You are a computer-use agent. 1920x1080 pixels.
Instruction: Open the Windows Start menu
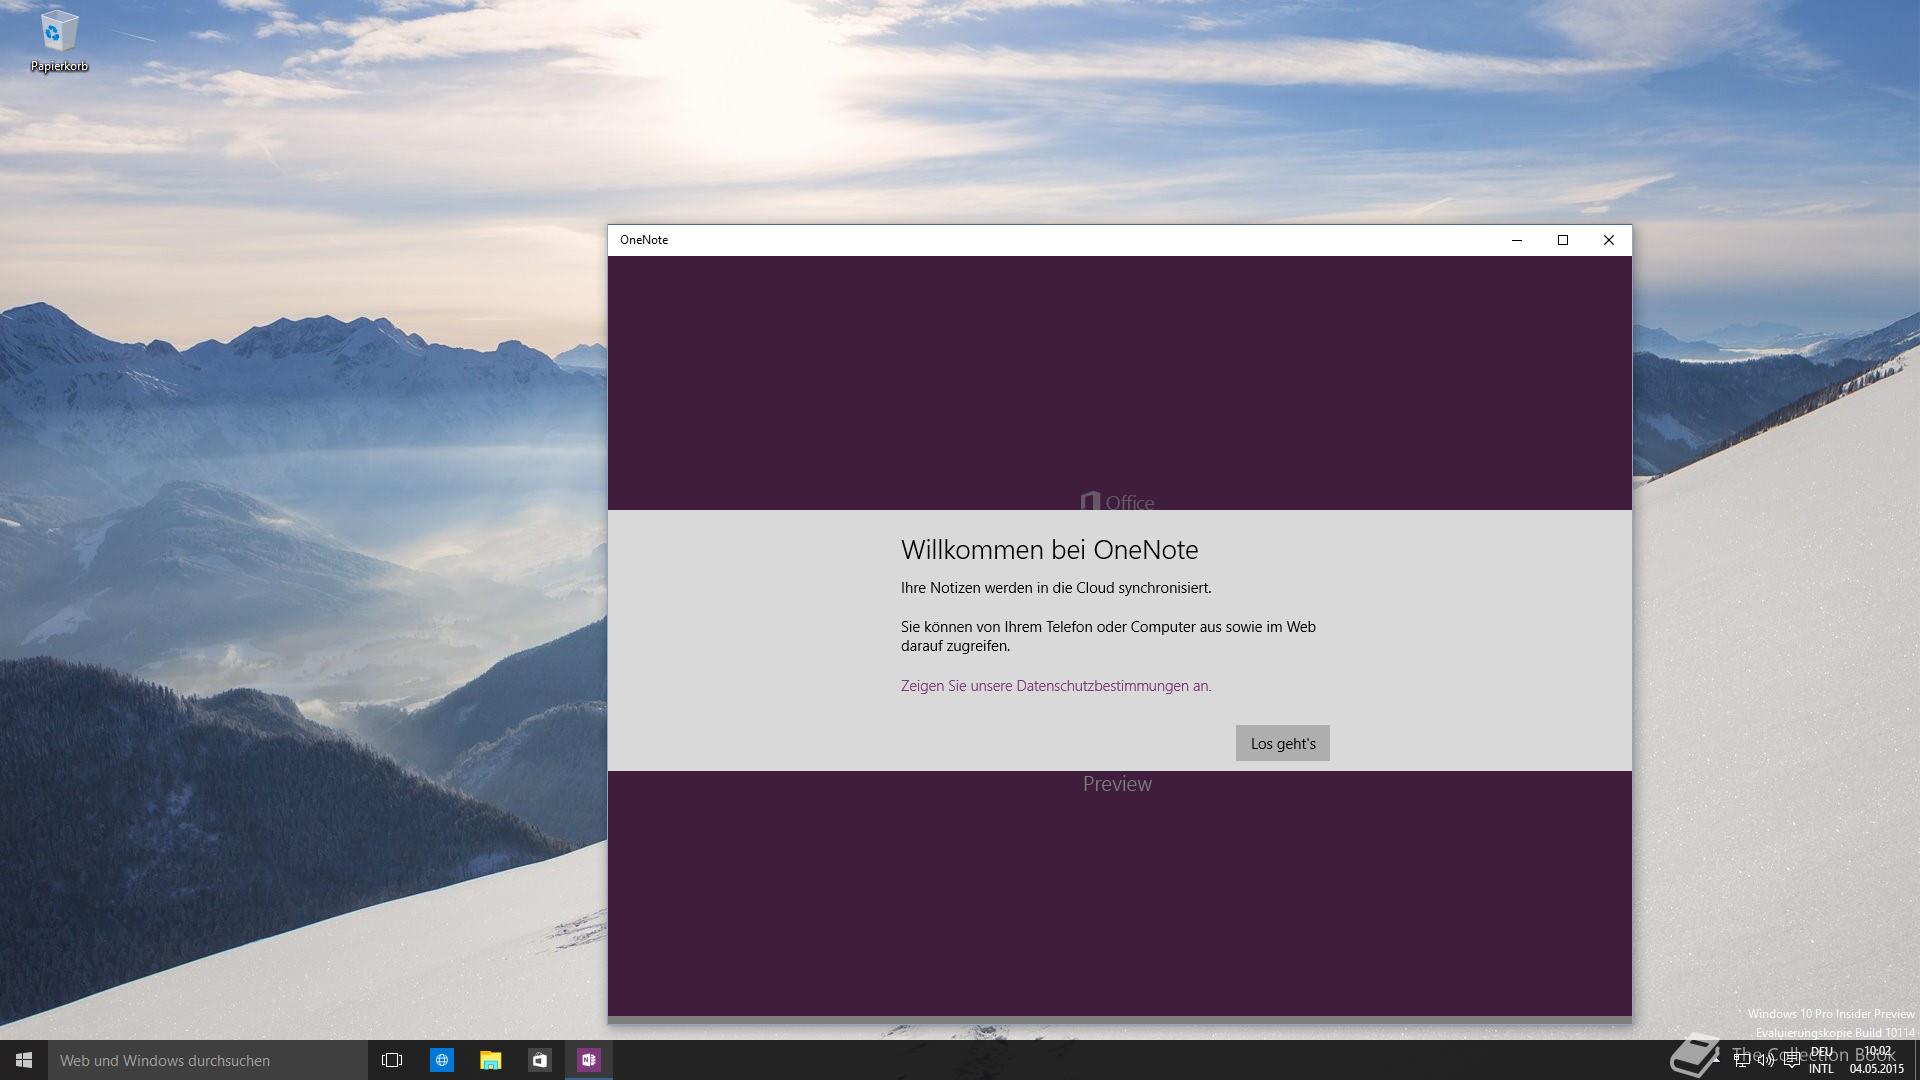click(24, 1060)
